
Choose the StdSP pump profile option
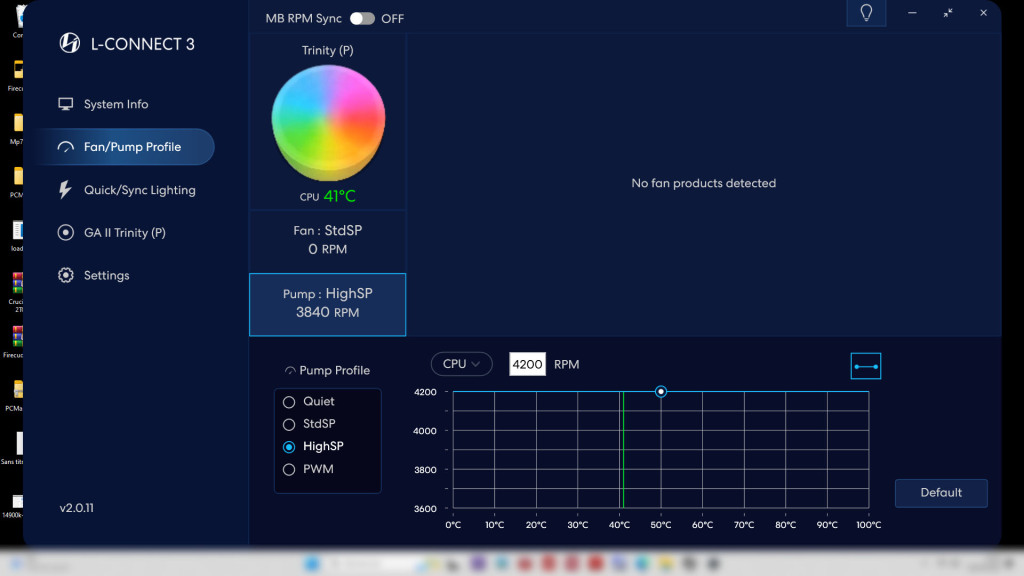pos(290,424)
